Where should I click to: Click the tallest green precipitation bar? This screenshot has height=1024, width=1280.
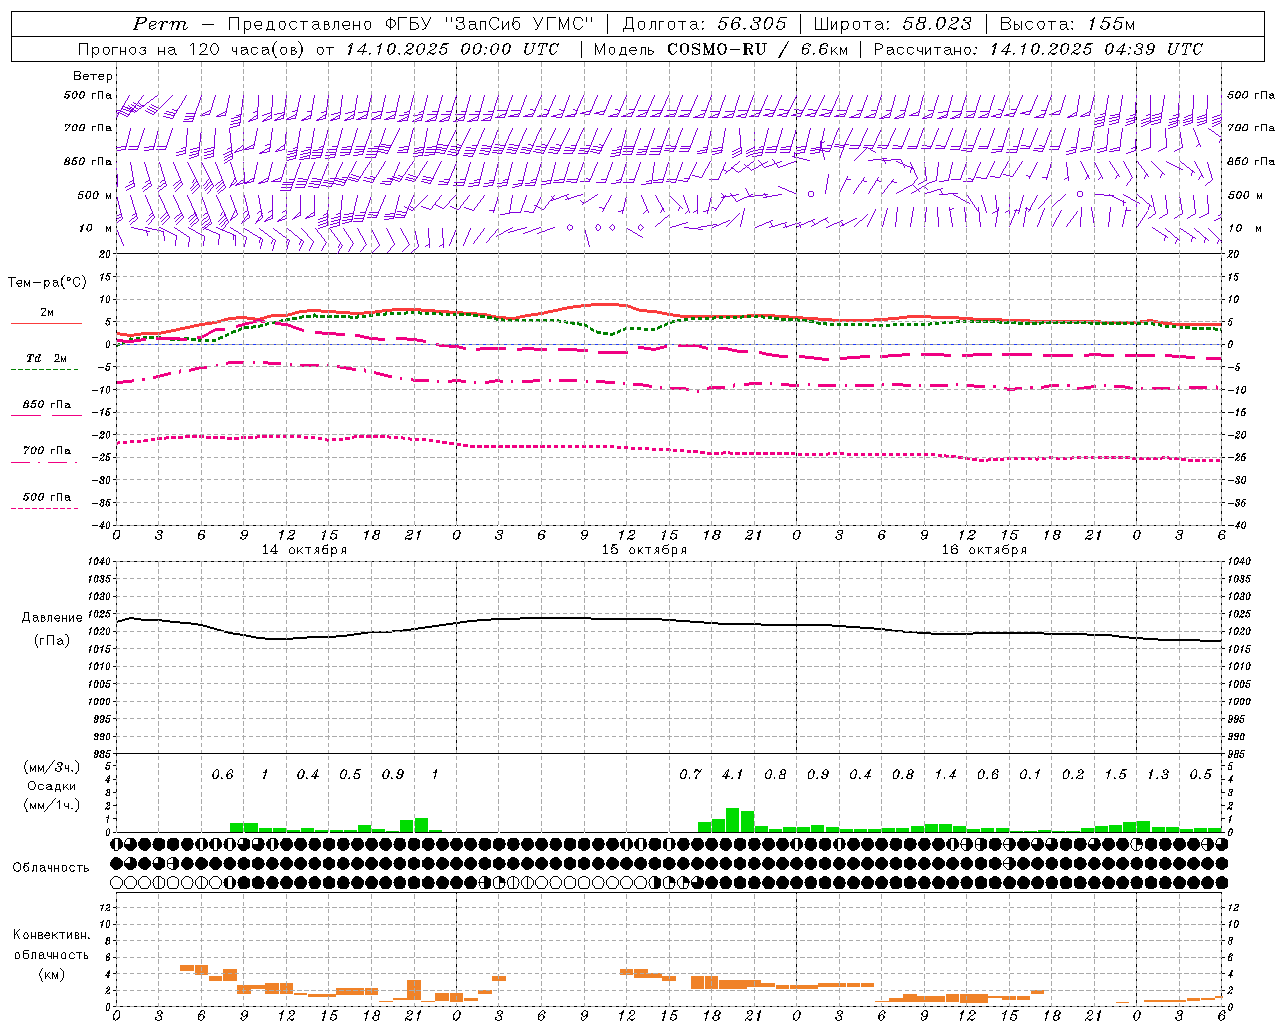pyautogui.click(x=732, y=820)
